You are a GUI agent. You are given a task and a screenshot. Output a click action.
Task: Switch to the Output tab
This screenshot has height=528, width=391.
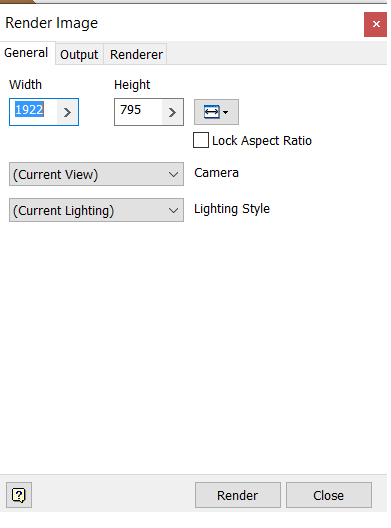79,54
